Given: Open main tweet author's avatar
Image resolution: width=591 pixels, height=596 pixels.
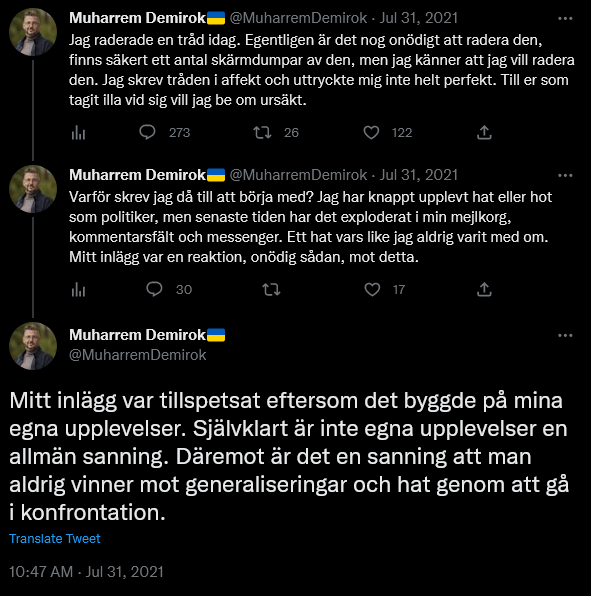Looking at the screenshot, I should 33,346.
